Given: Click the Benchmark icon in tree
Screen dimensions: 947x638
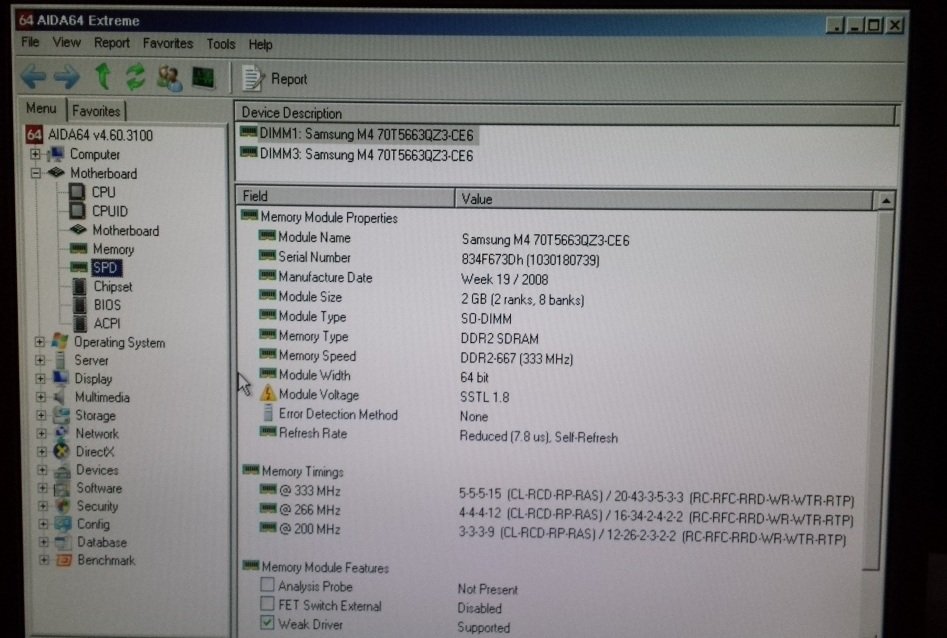Looking at the screenshot, I should [x=63, y=561].
